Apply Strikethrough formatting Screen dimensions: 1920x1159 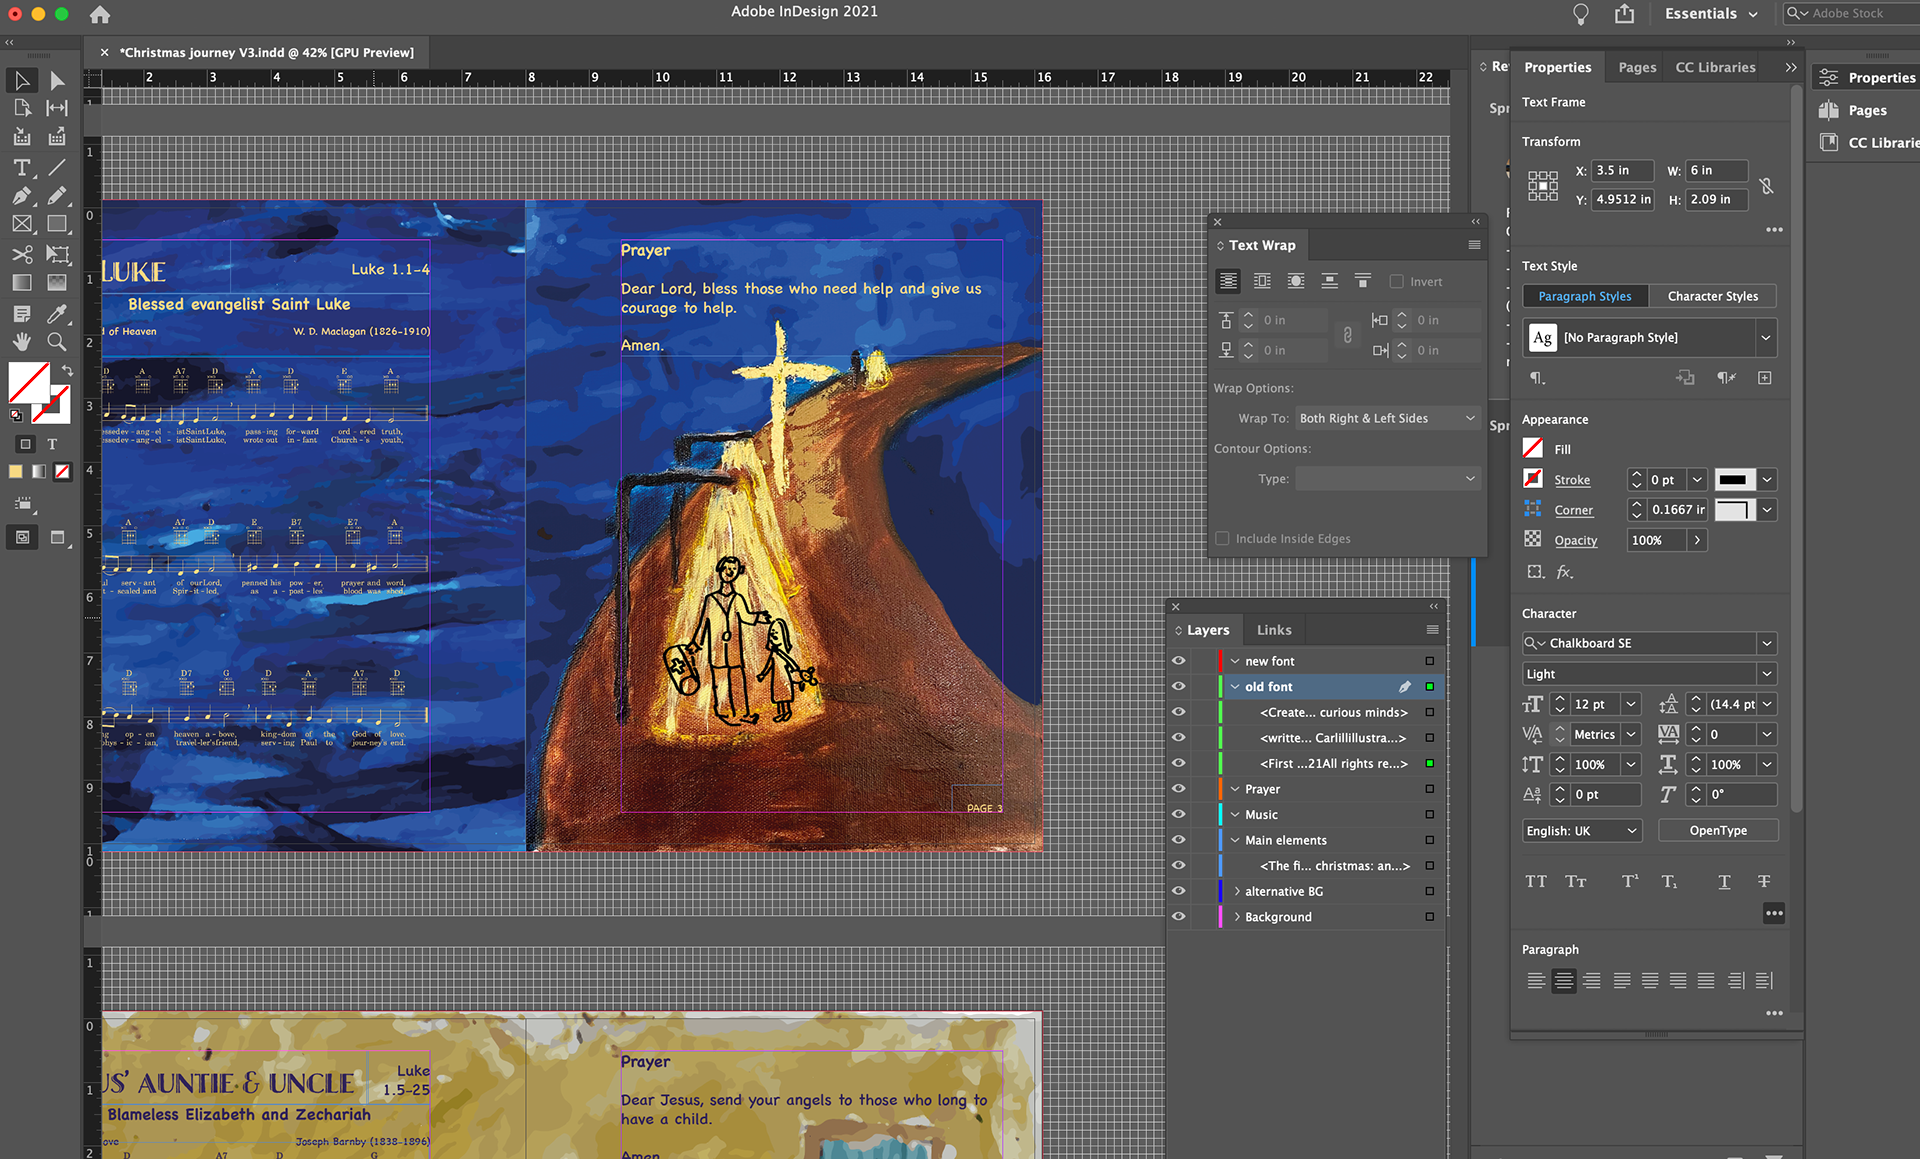(1764, 882)
